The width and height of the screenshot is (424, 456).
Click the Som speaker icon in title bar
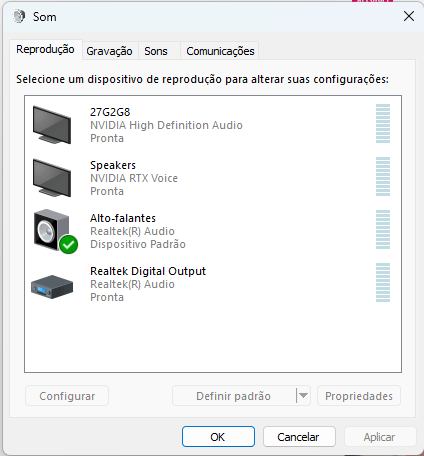pyautogui.click(x=19, y=16)
